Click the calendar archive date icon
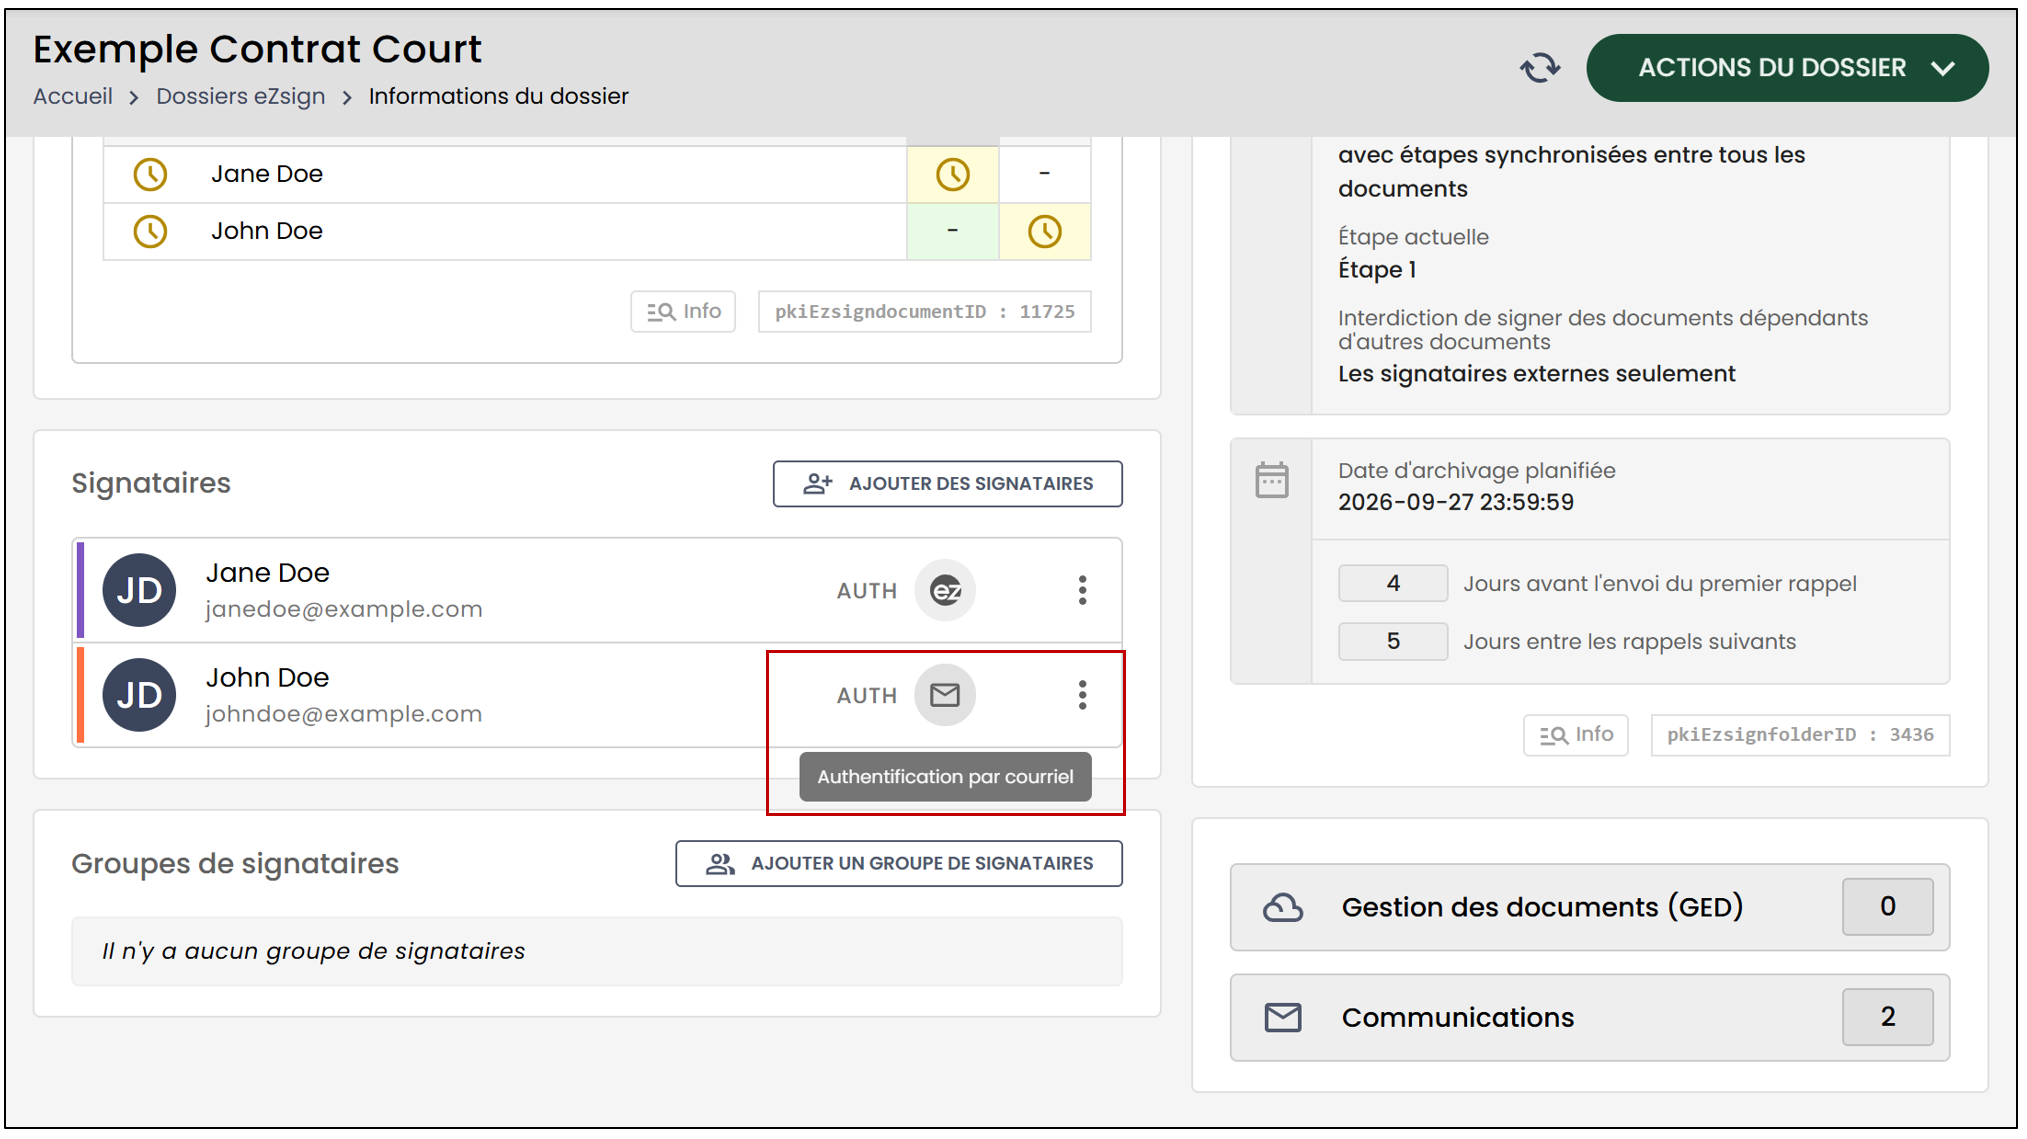This screenshot has width=2027, height=1139. tap(1272, 481)
